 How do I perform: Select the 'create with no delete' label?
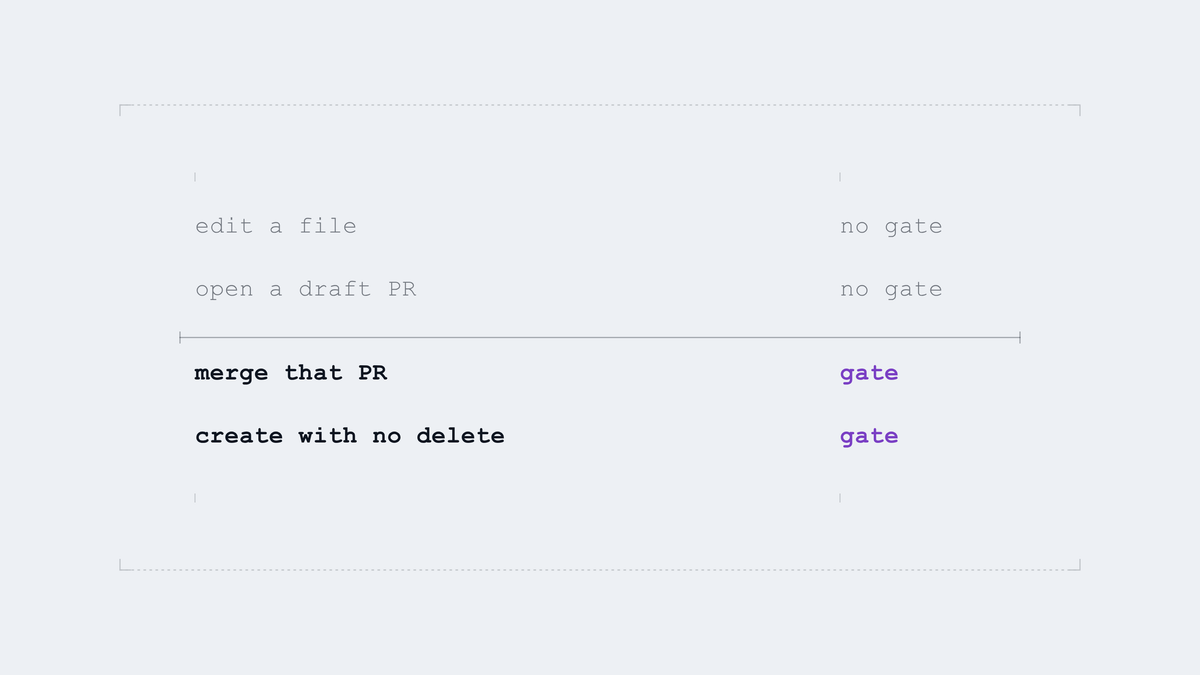pos(350,436)
